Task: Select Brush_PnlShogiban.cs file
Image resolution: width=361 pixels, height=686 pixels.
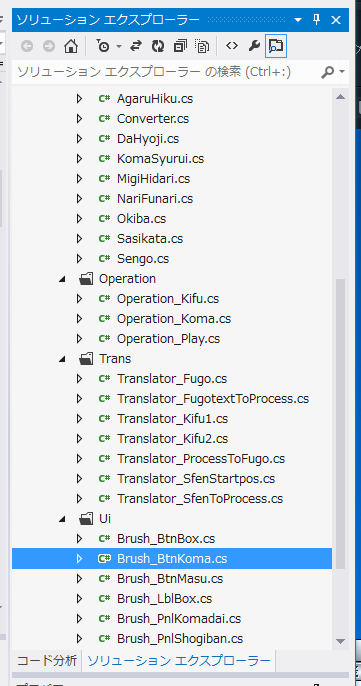Action: 180,639
